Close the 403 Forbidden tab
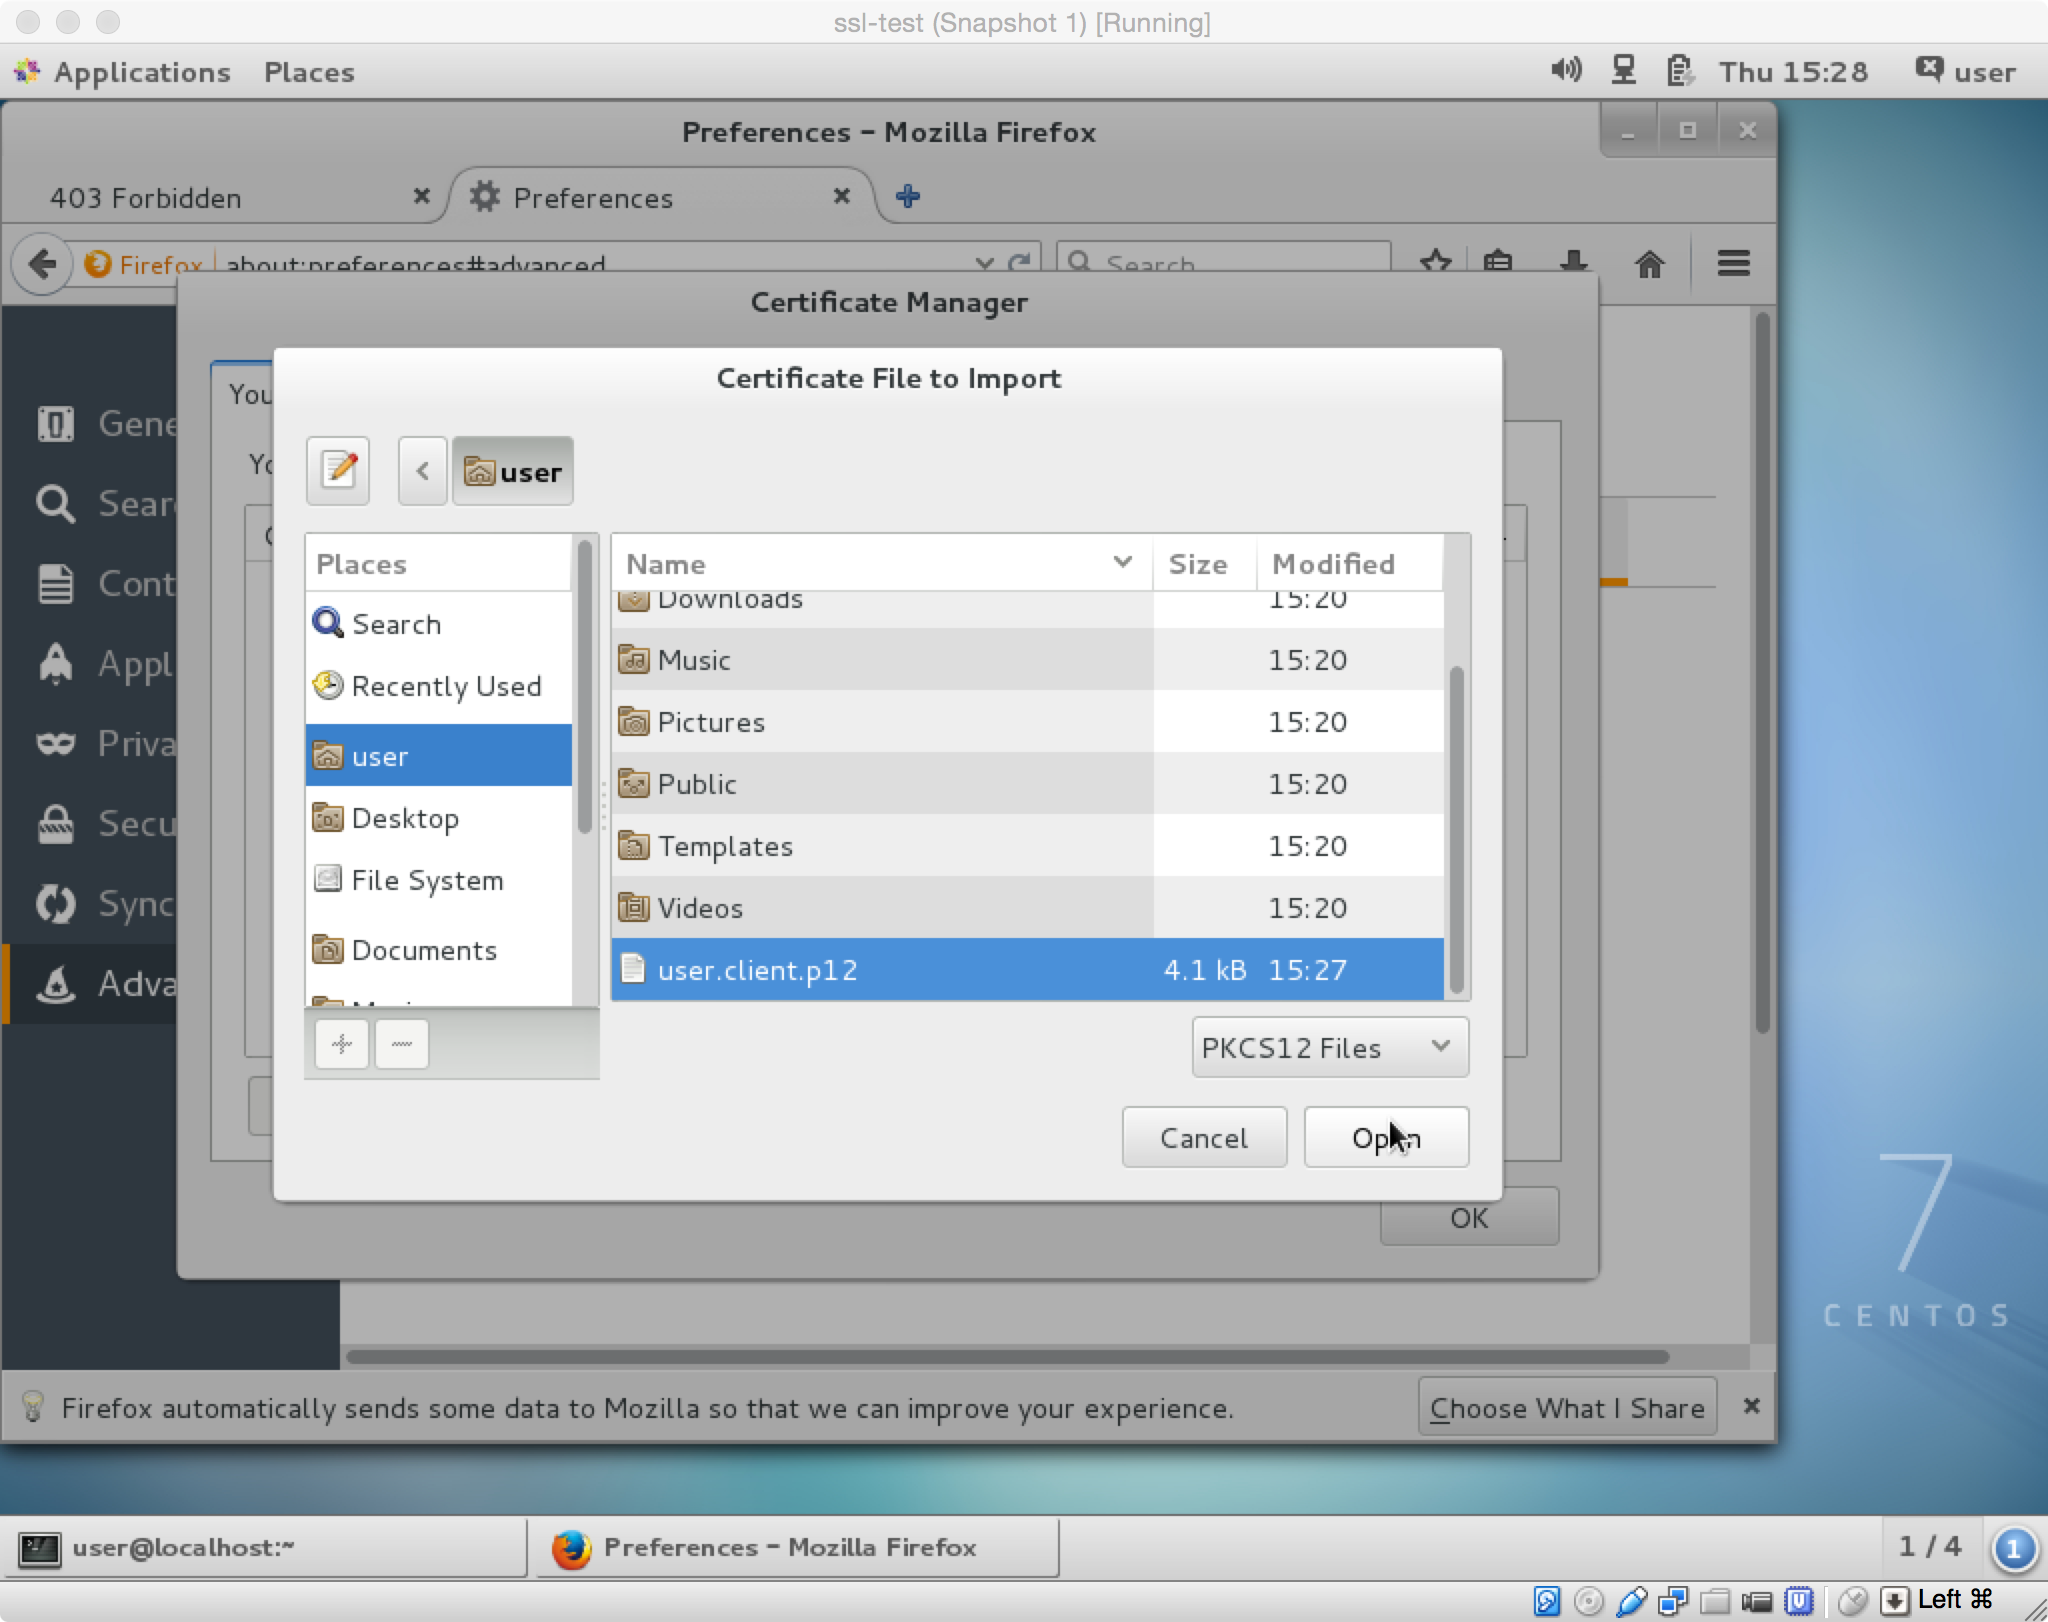 coord(422,196)
